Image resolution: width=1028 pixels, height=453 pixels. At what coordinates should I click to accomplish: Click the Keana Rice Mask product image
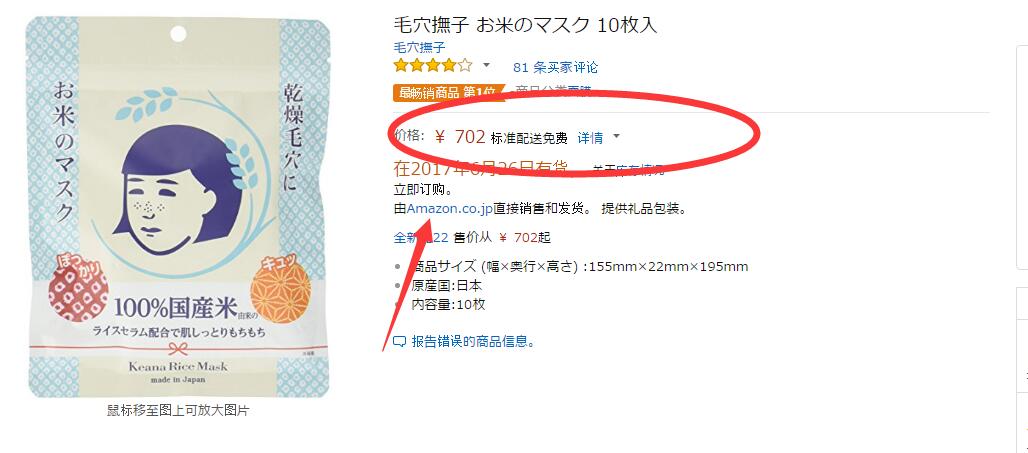(178, 207)
